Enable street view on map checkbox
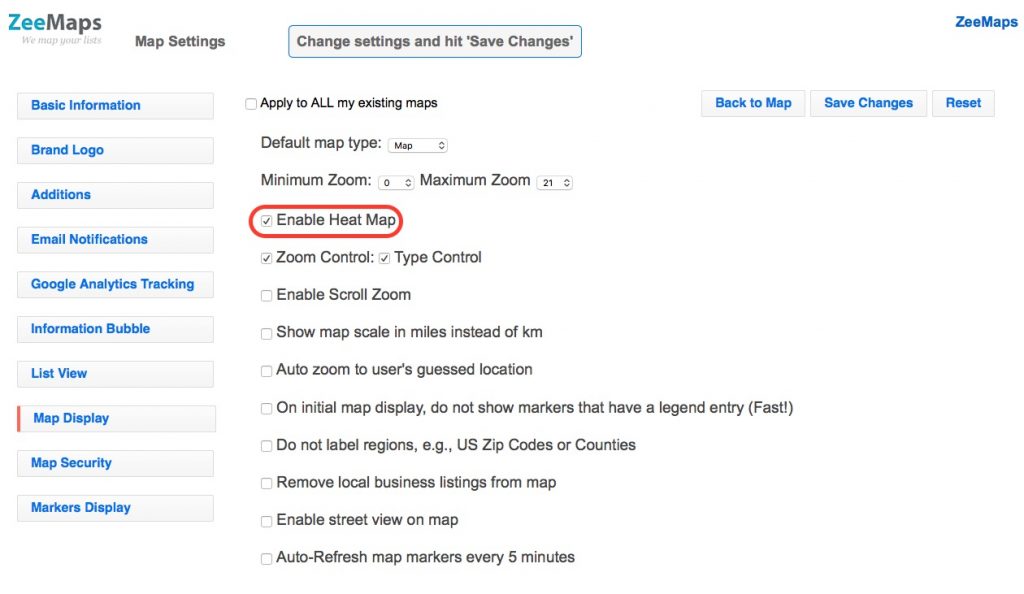Screen dimensions: 1024x594 pos(266,521)
